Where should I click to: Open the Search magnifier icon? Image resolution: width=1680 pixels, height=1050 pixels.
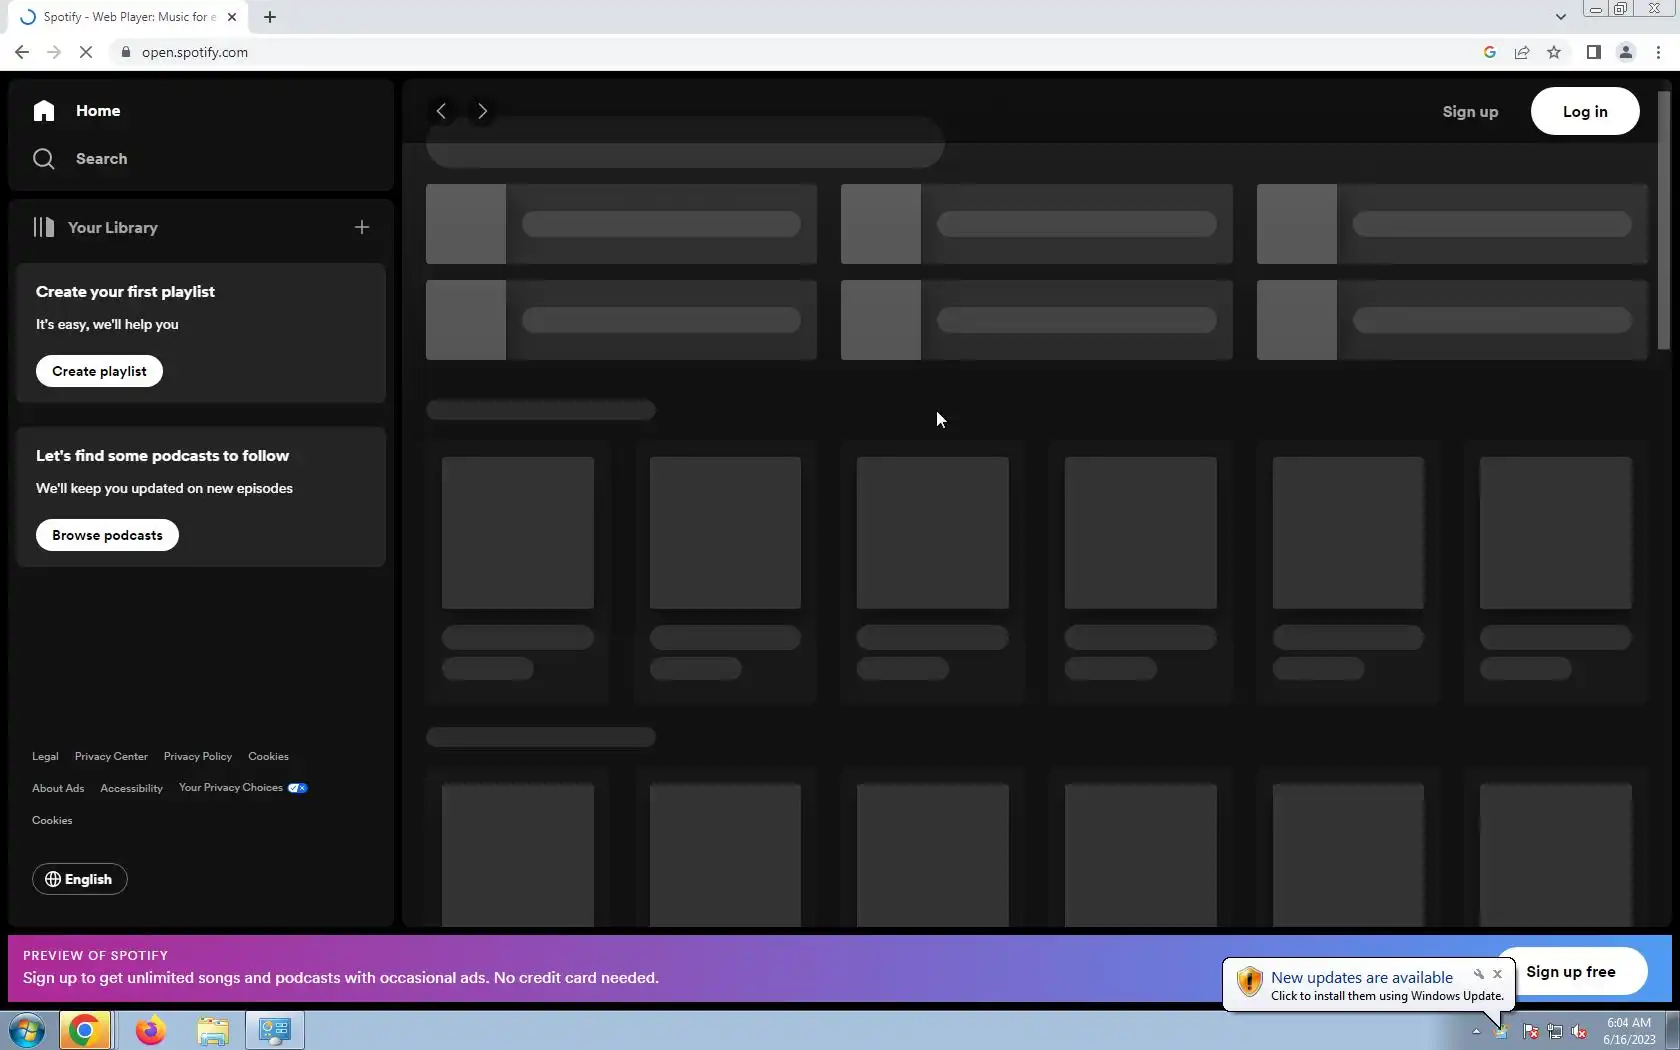[43, 159]
